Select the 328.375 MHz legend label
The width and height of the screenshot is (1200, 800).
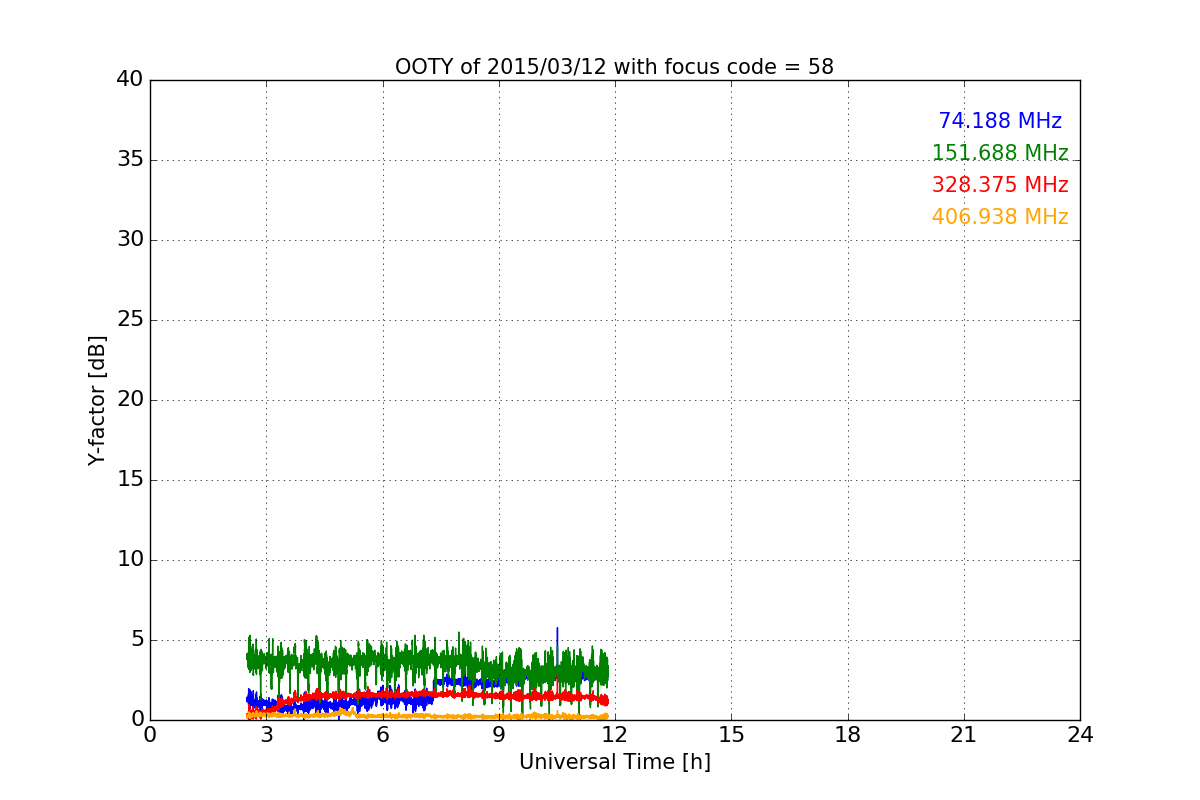point(1000,185)
